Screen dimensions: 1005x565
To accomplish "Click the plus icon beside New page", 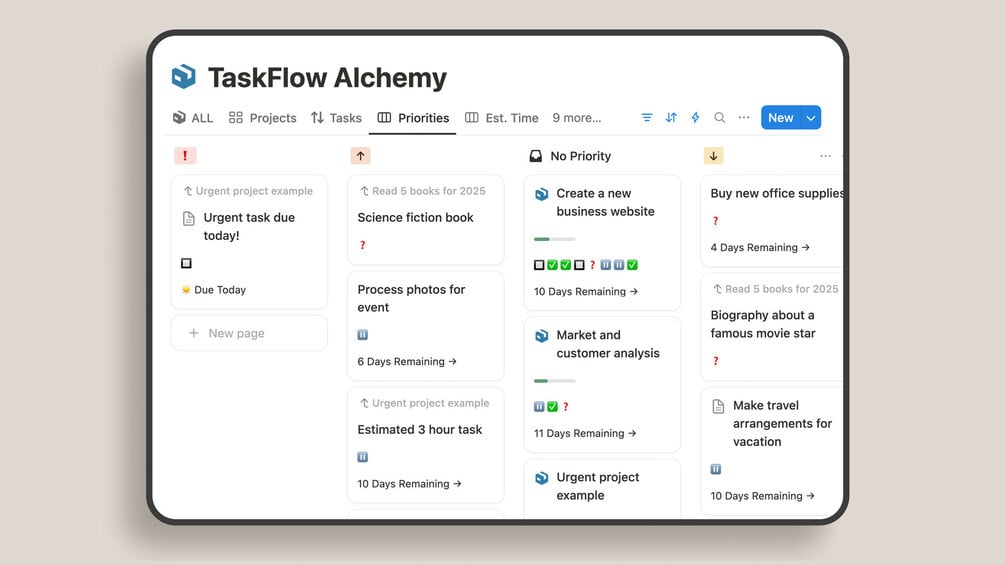I will click(x=194, y=333).
